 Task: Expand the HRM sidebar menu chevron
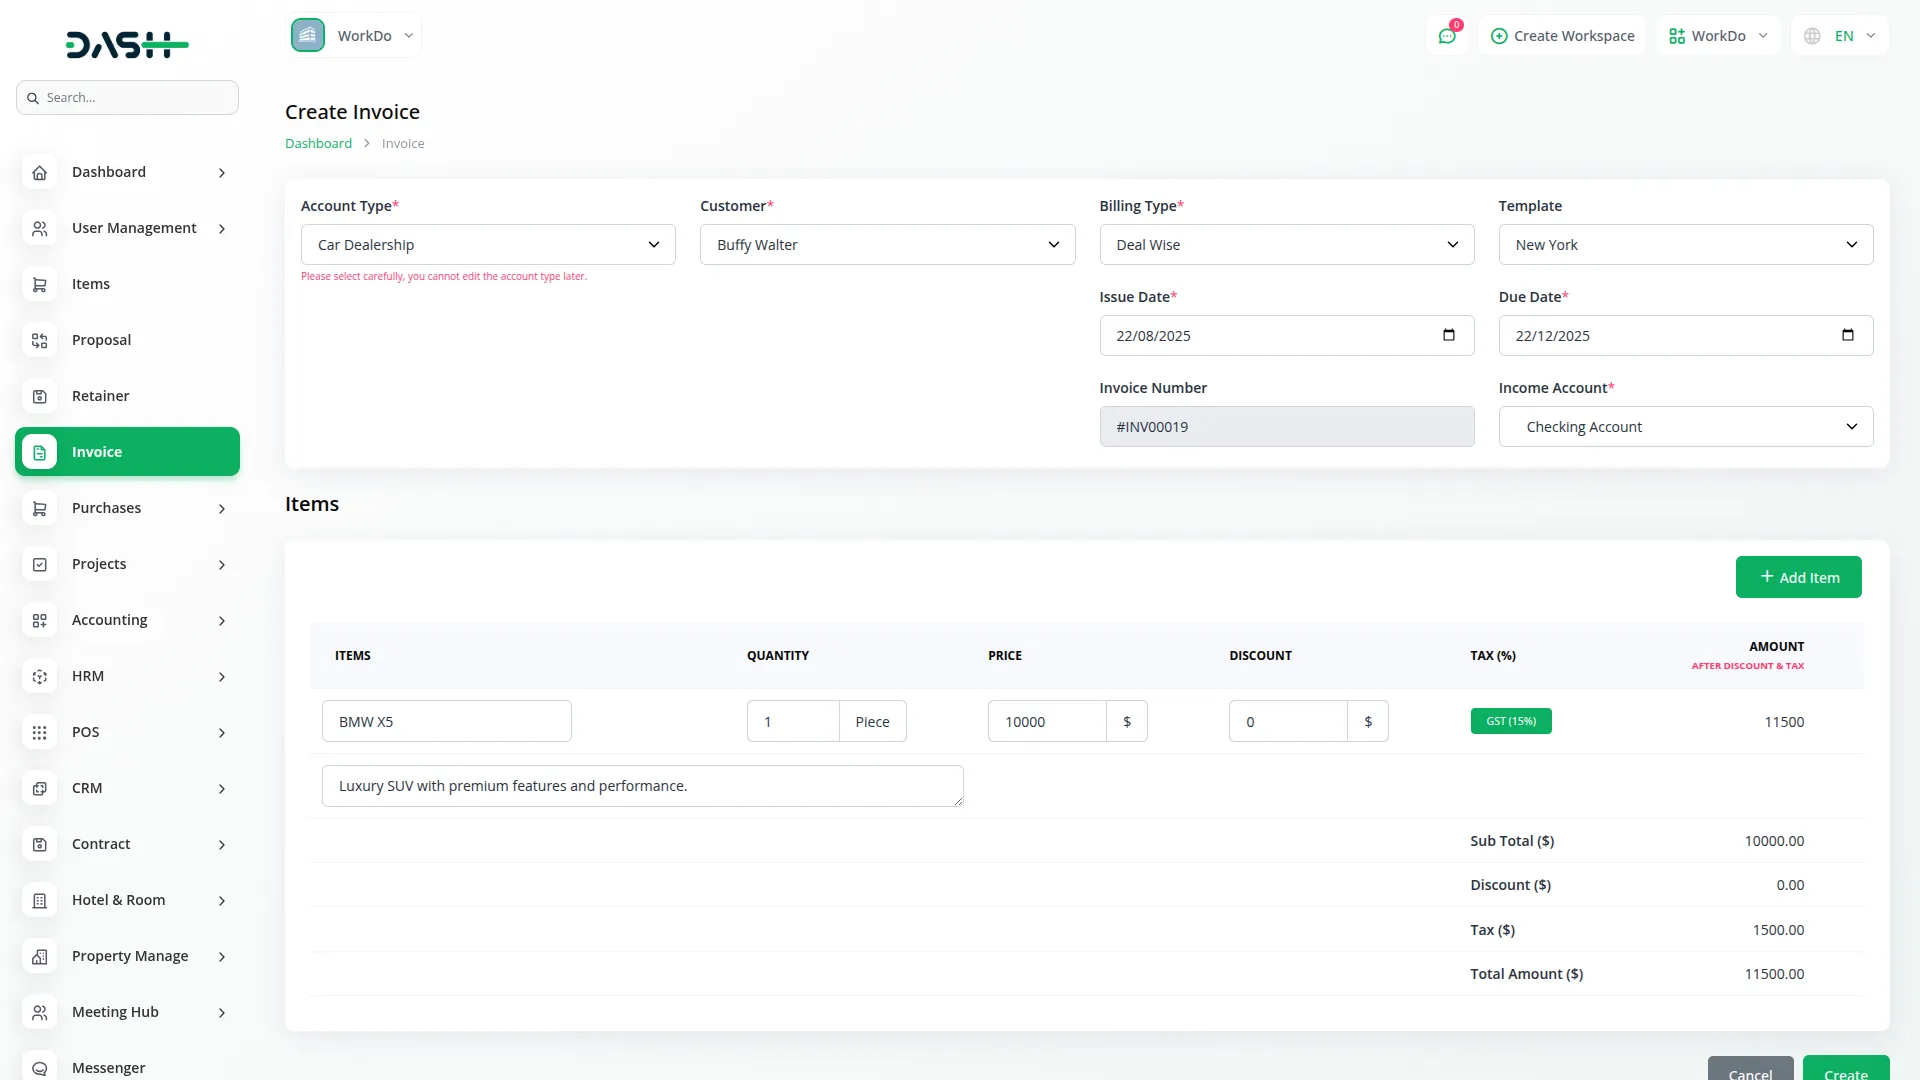point(222,677)
